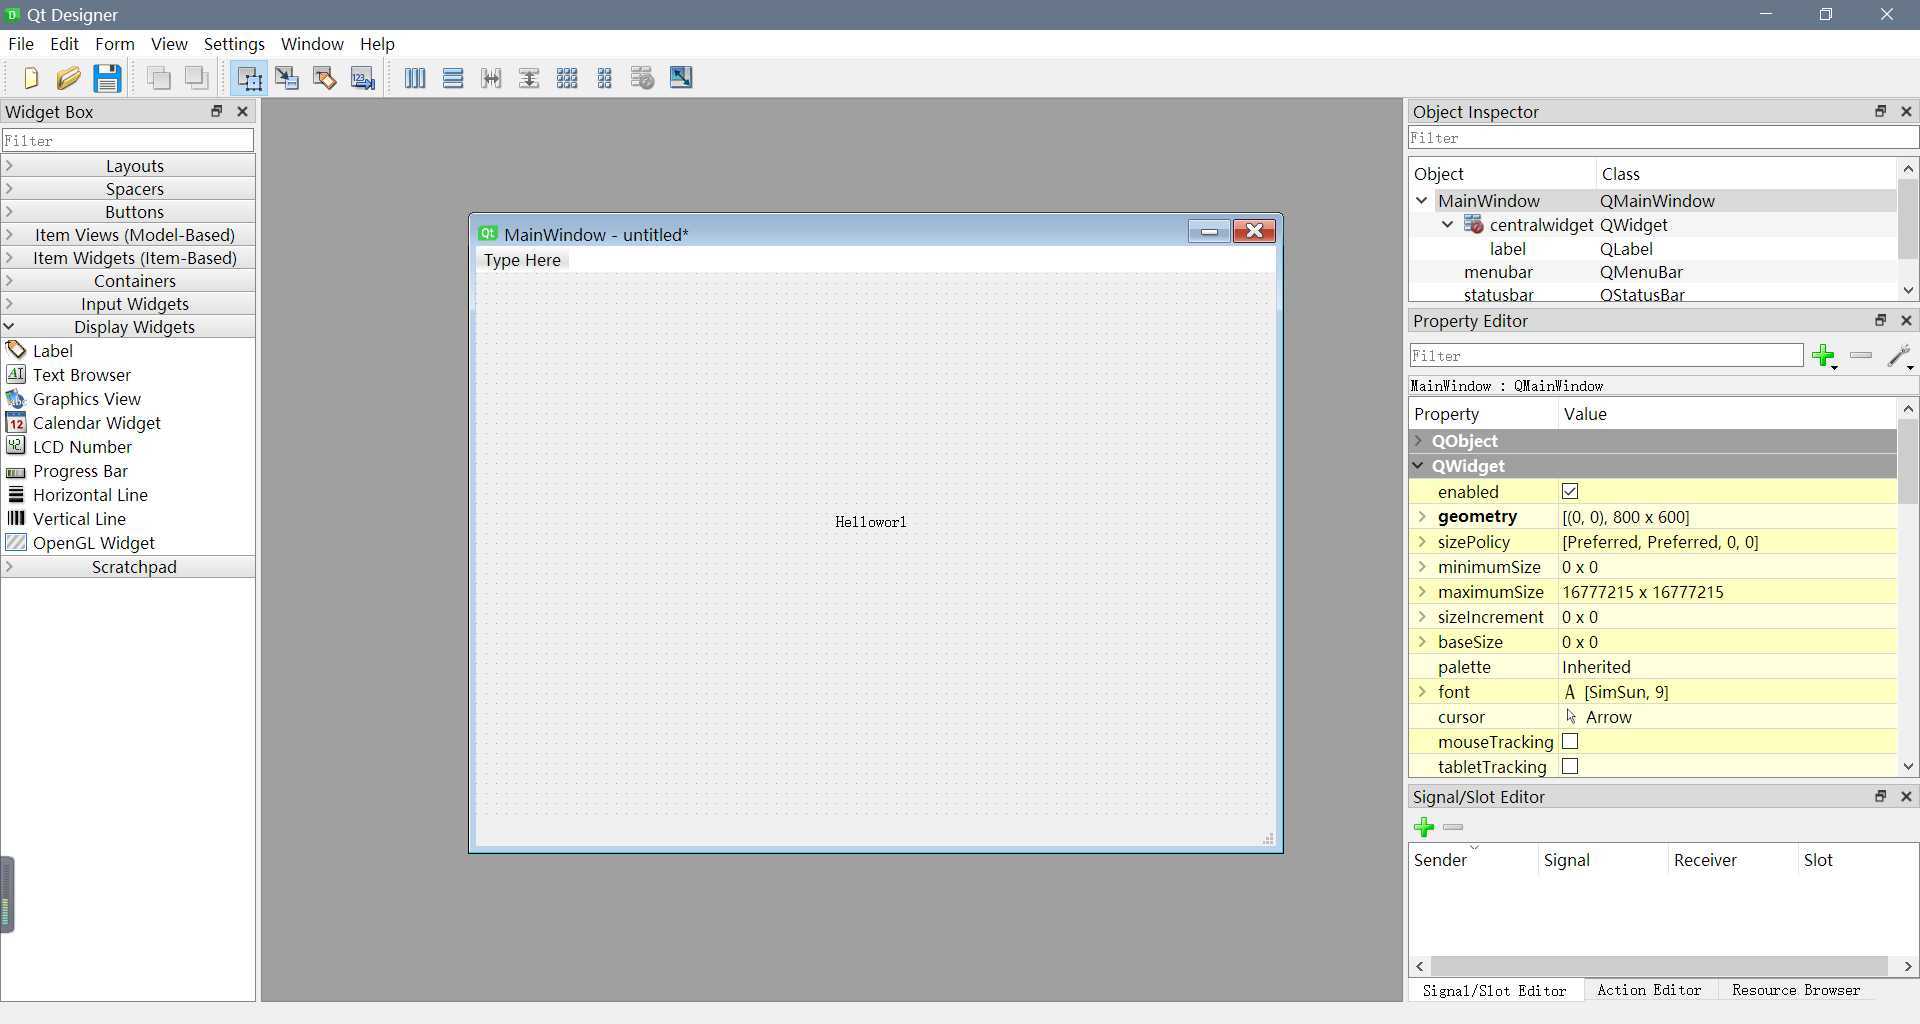Expand the Buttons category in Widget Box
Image resolution: width=1920 pixels, height=1024 pixels.
pyautogui.click(x=128, y=212)
